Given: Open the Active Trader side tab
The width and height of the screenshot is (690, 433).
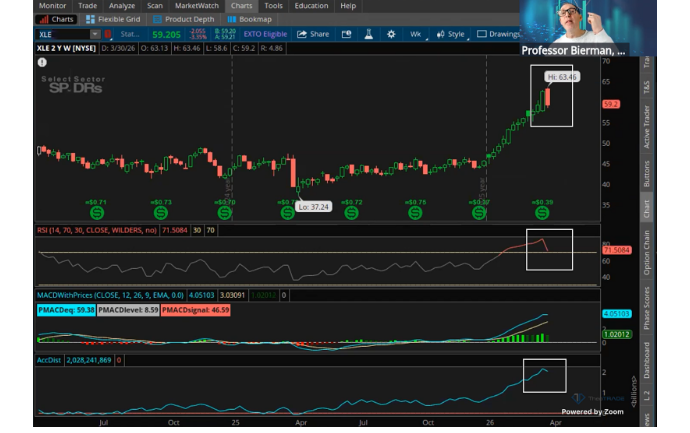Looking at the screenshot, I should tap(646, 127).
